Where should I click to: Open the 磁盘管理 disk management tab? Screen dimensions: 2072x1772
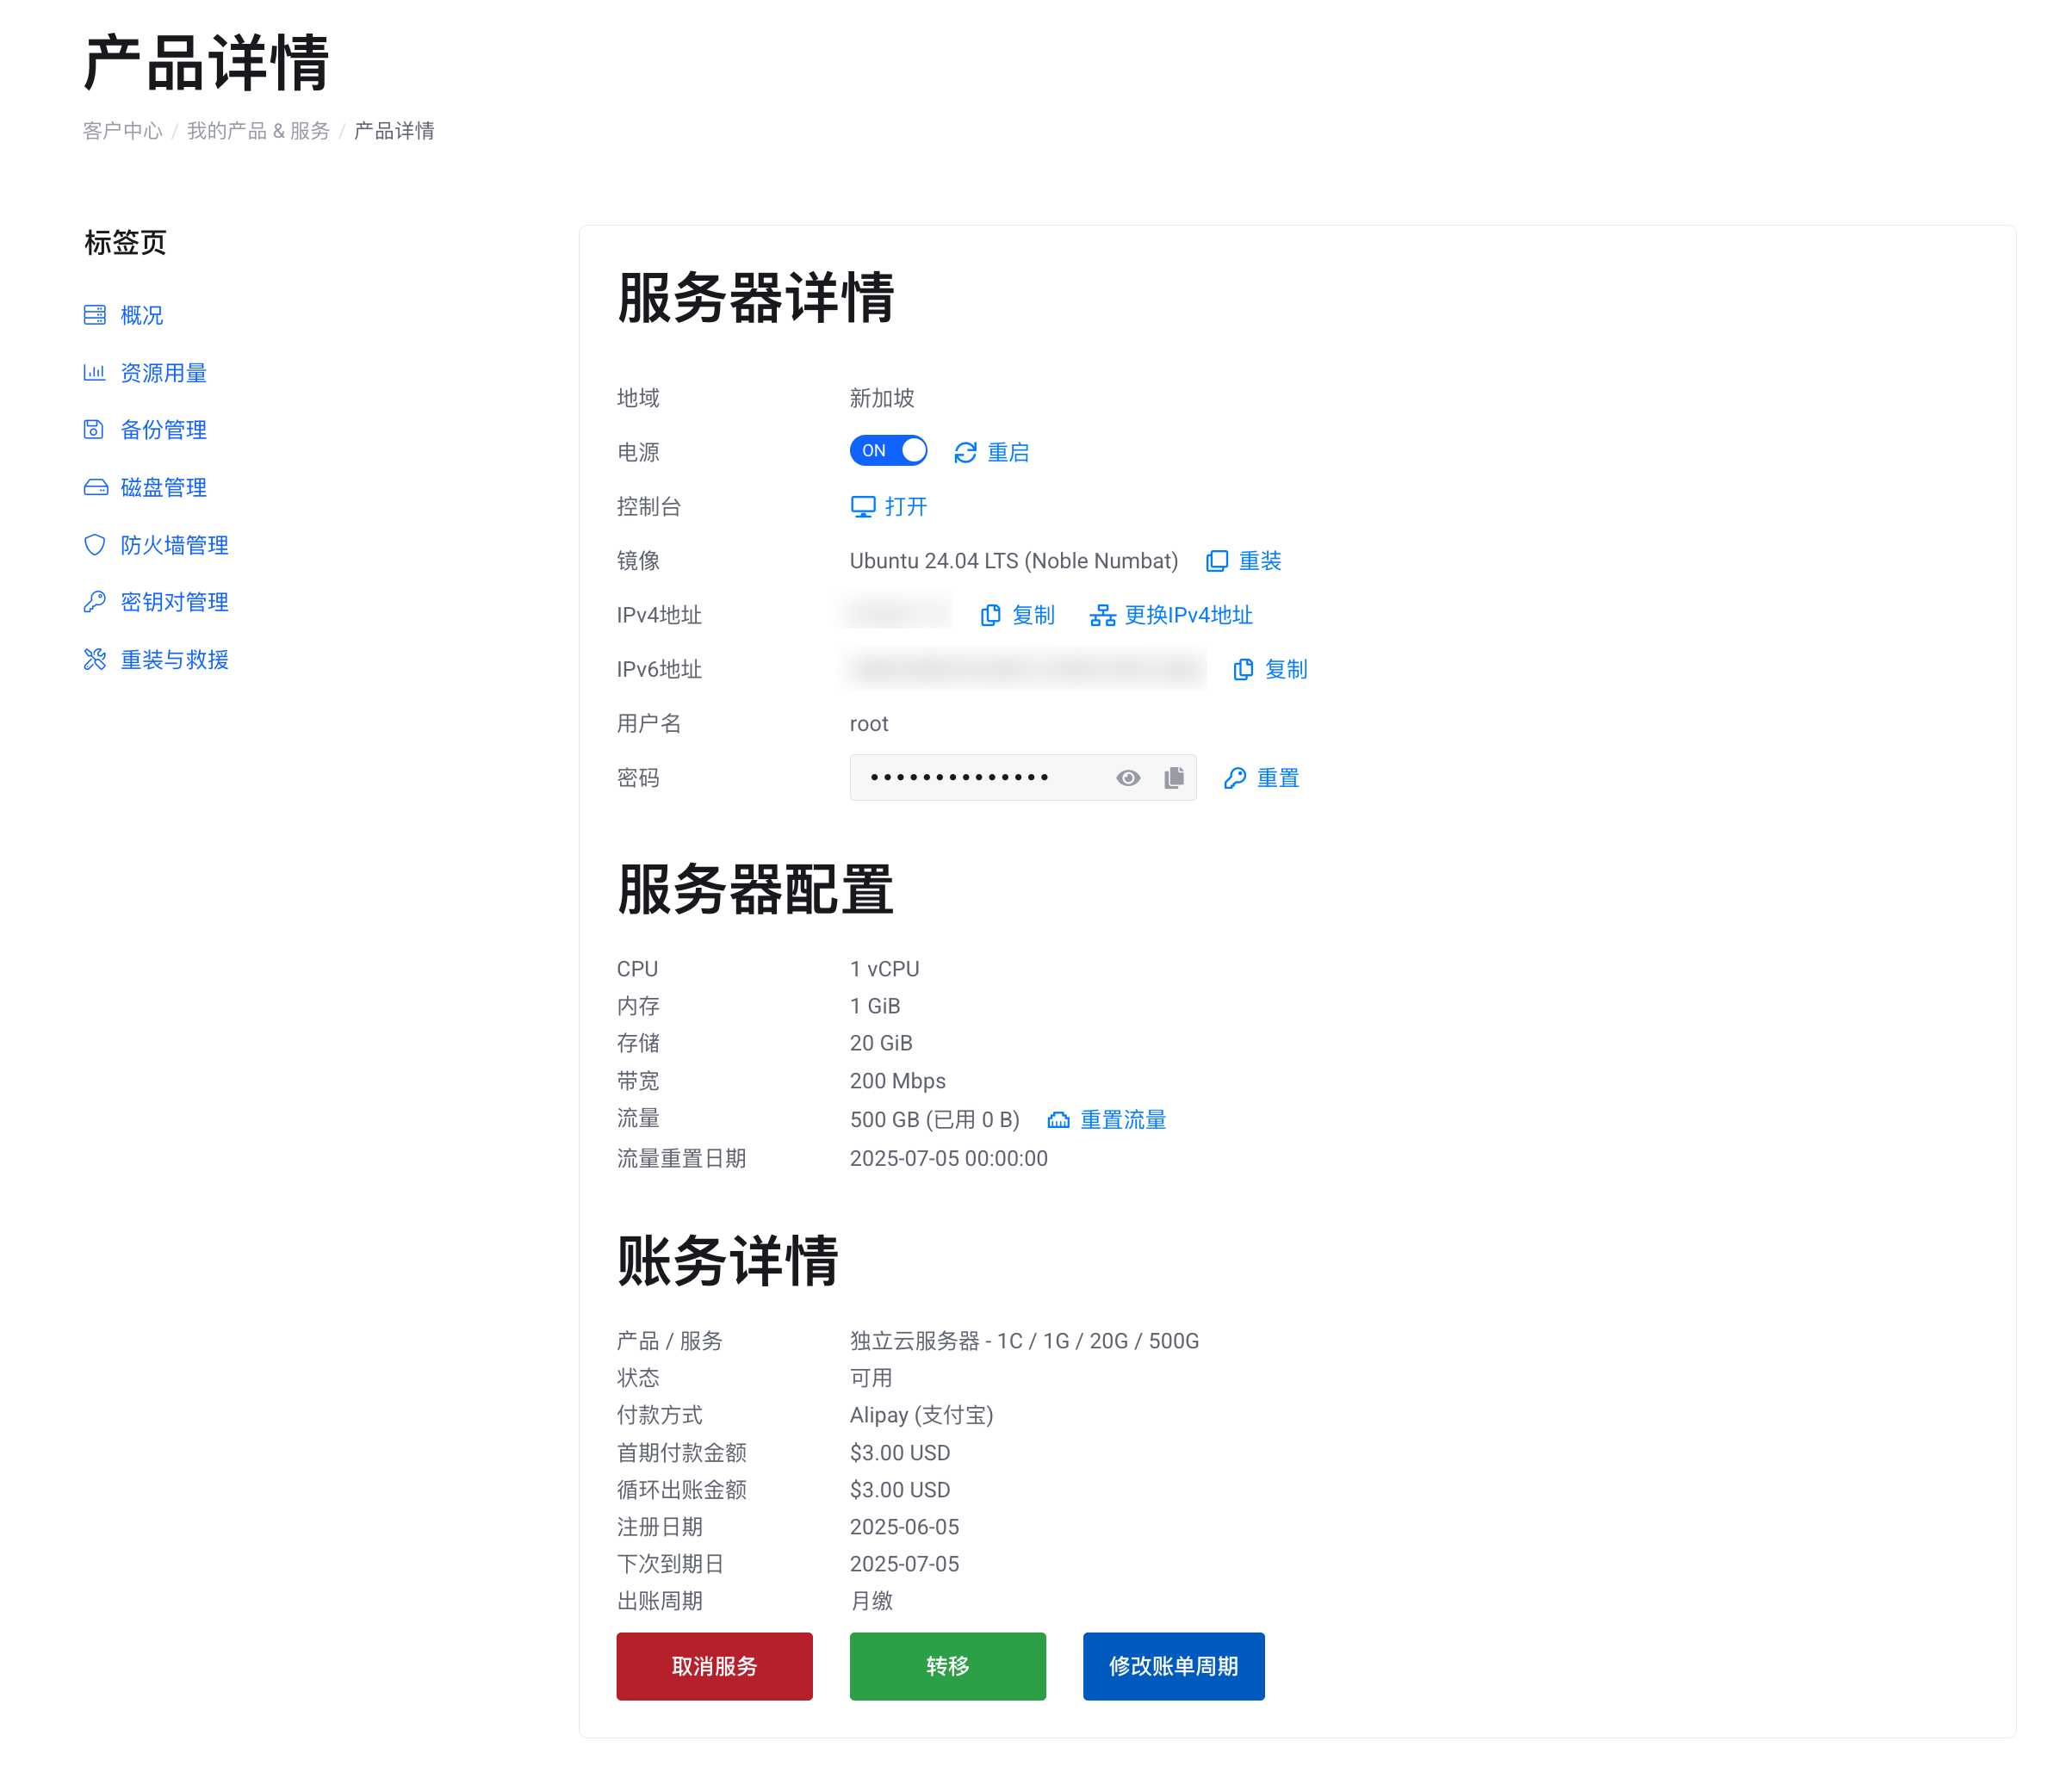163,488
